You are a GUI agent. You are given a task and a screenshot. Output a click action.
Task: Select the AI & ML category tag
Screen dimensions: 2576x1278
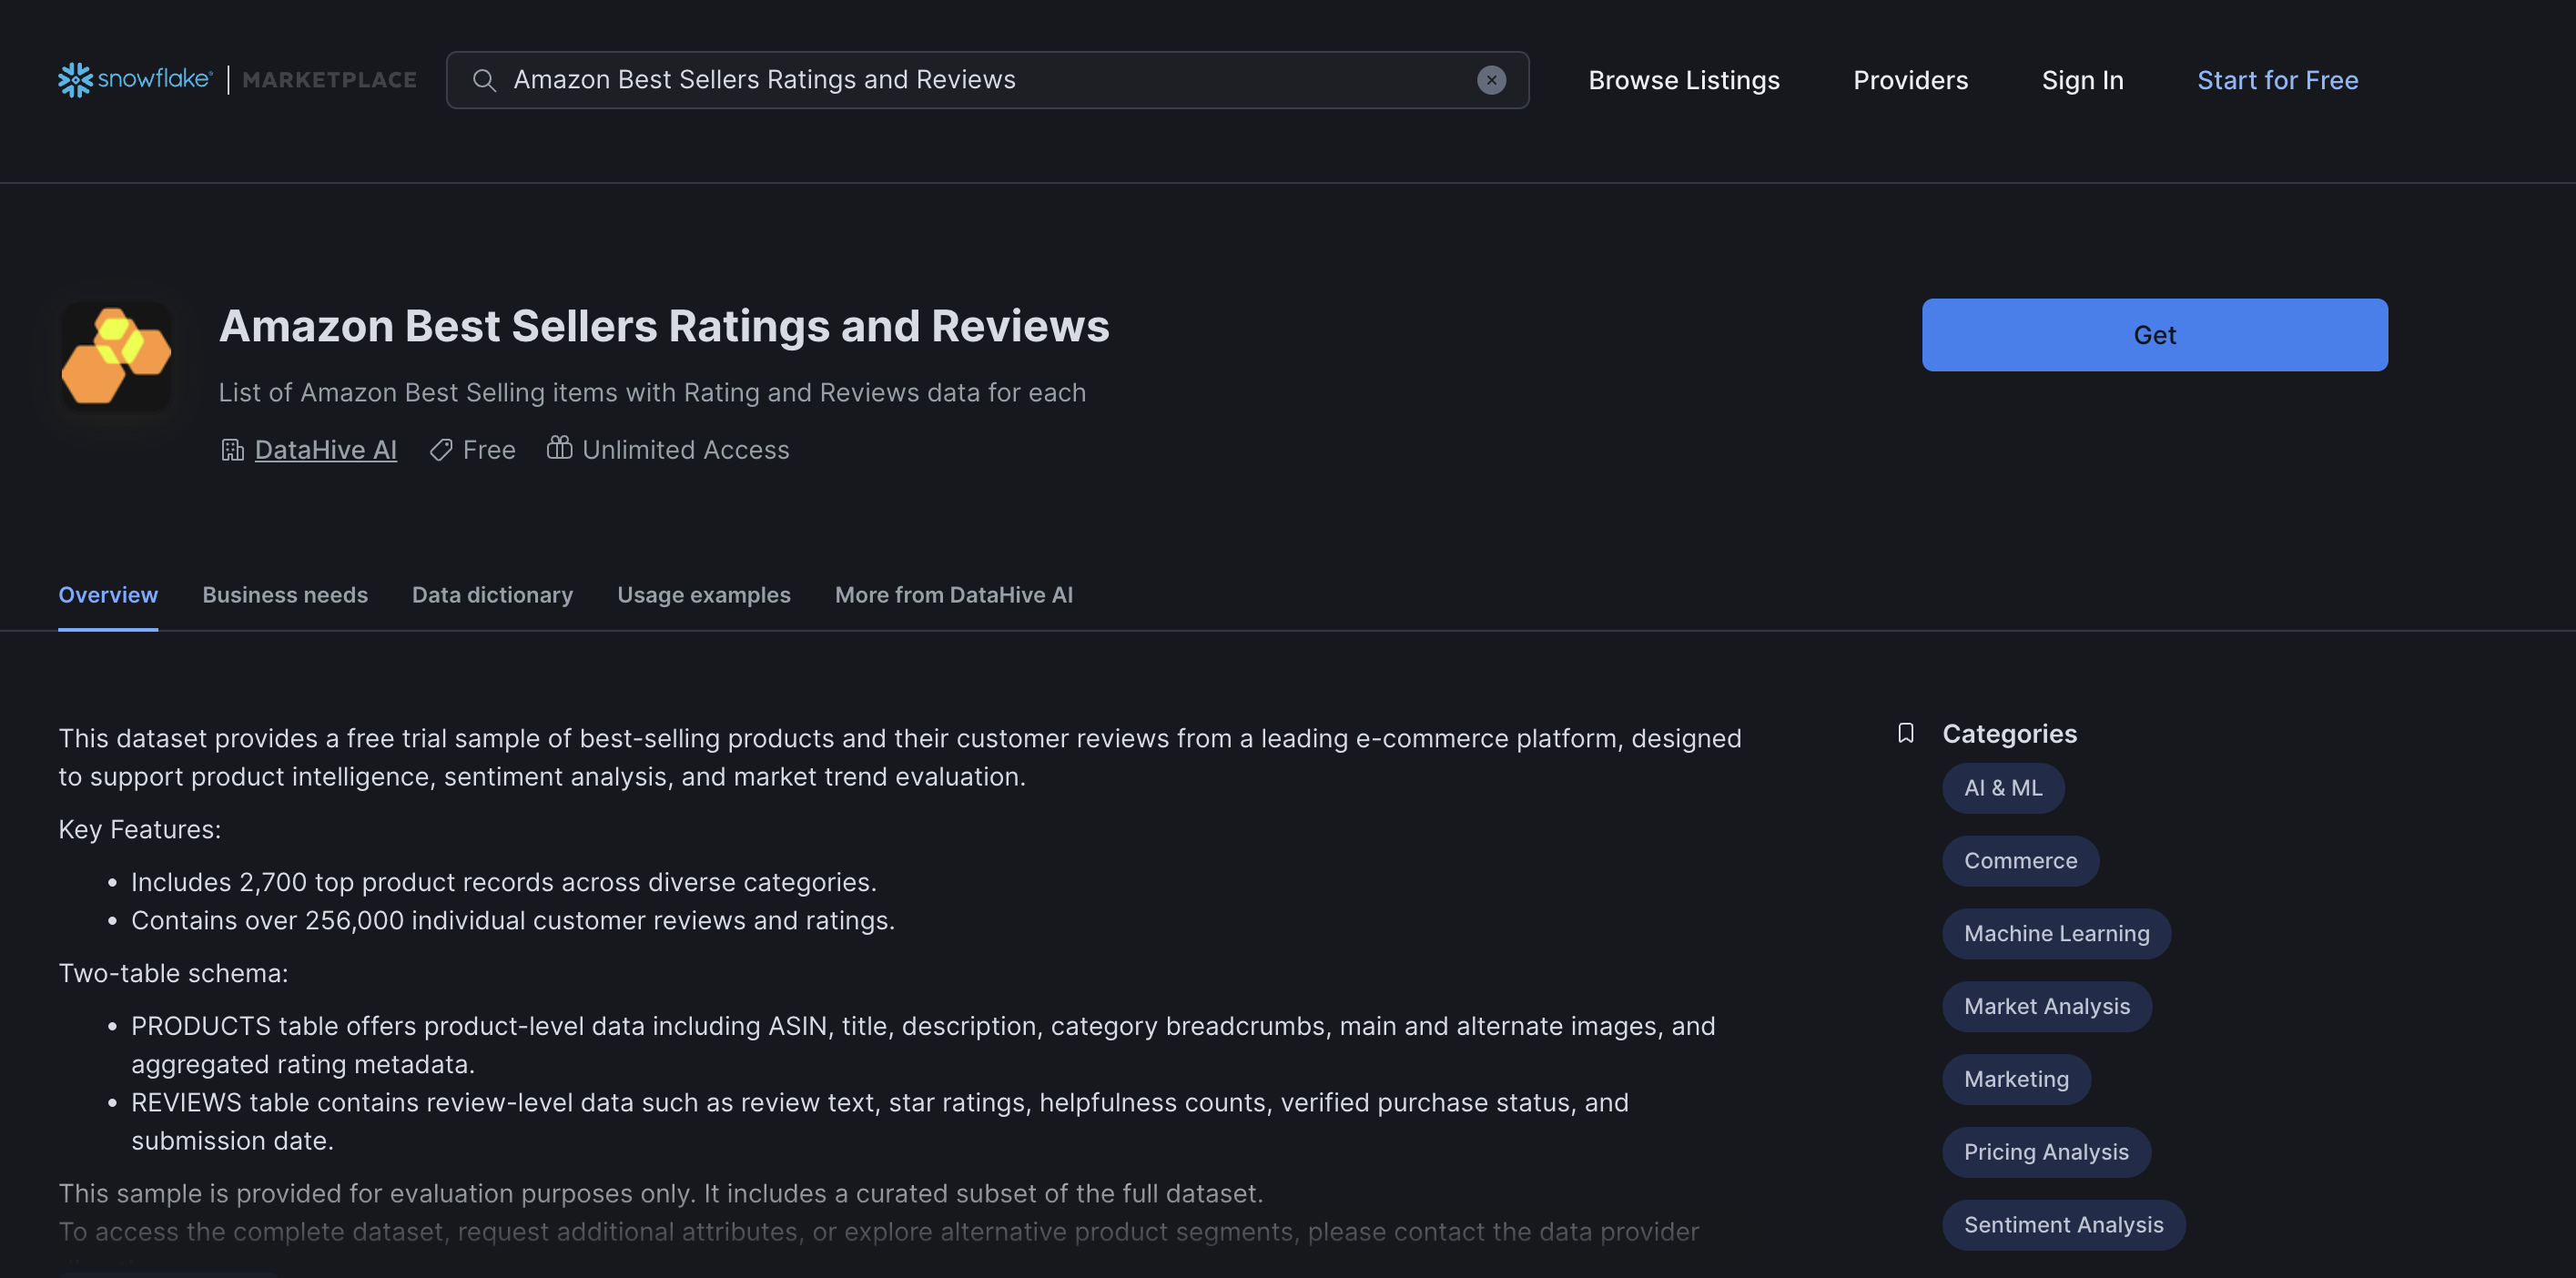coord(2003,788)
